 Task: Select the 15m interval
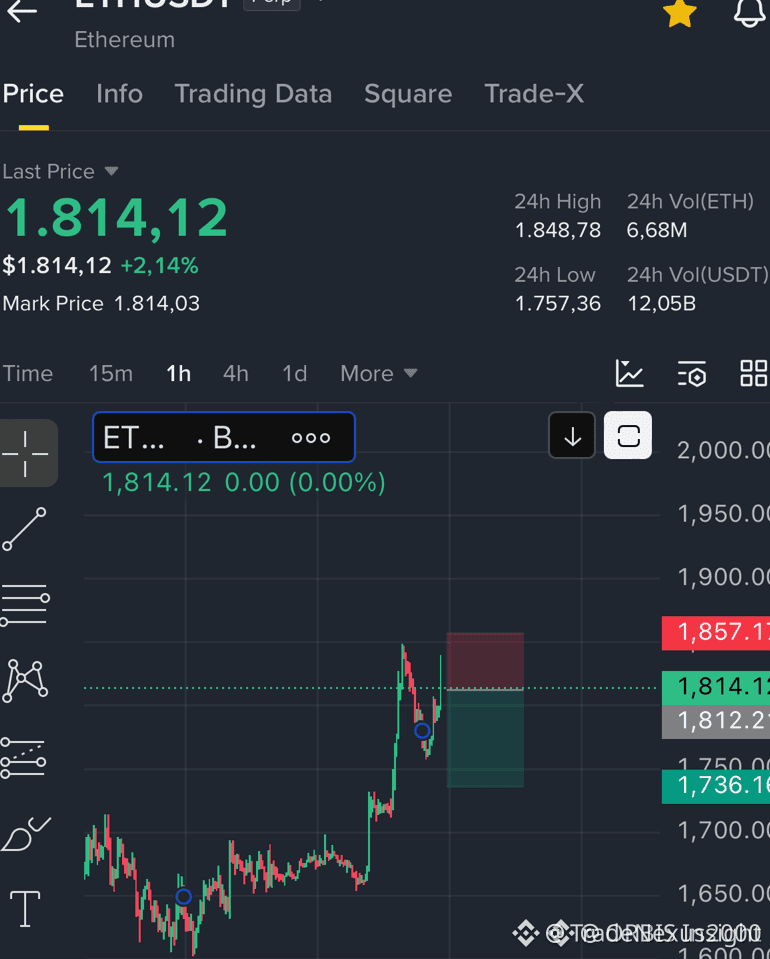tap(111, 374)
